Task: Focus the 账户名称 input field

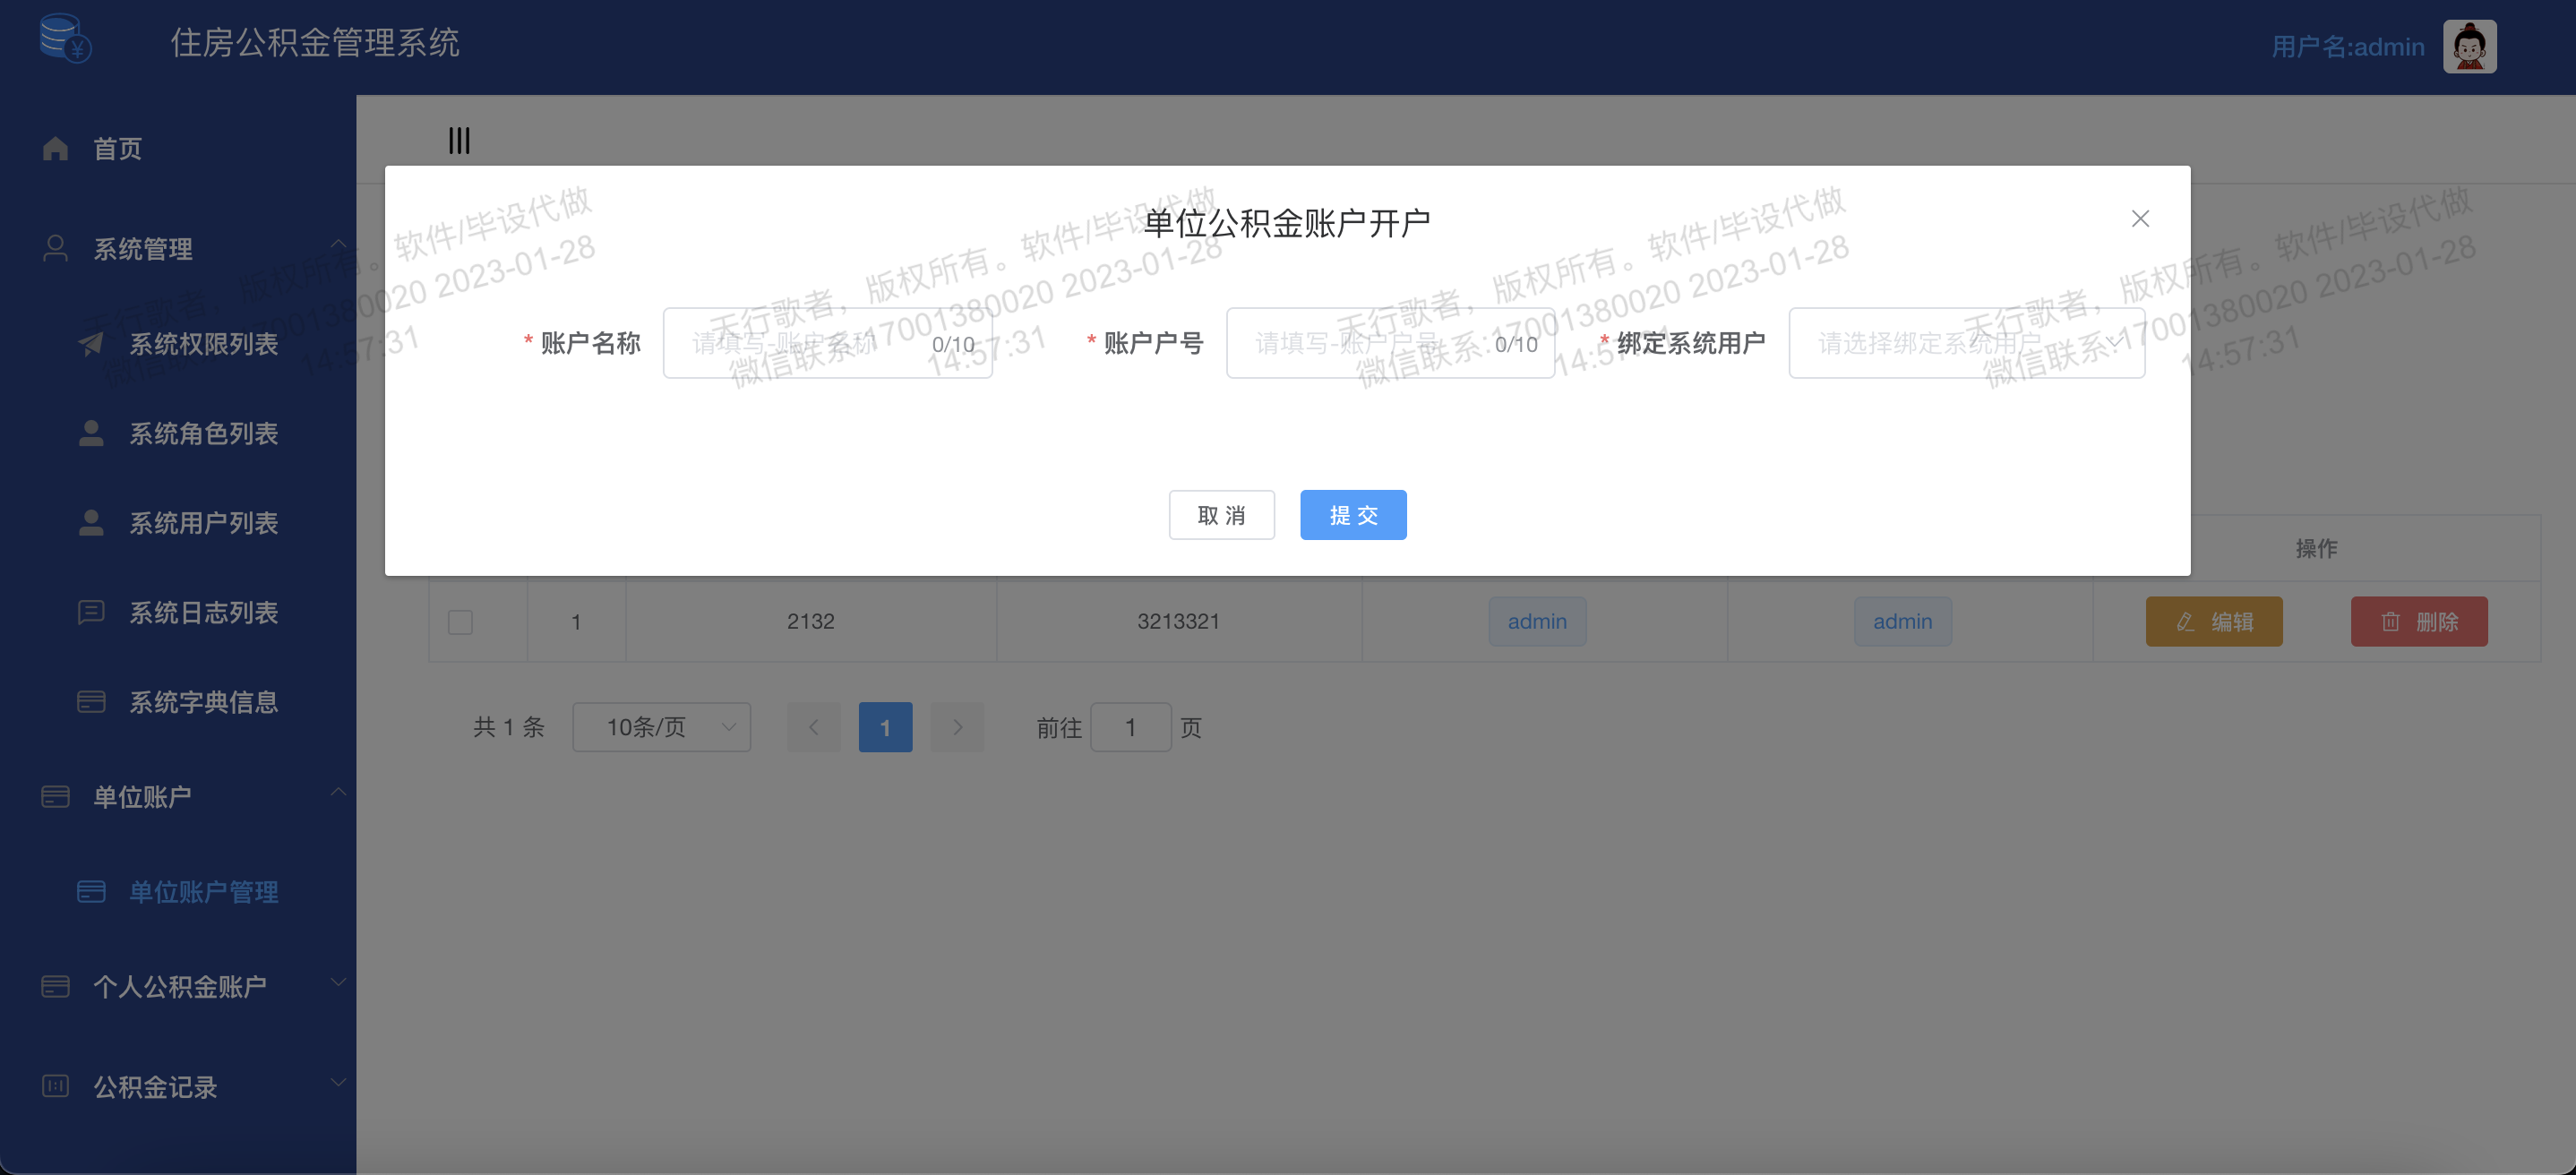Action: pyautogui.click(x=827, y=343)
